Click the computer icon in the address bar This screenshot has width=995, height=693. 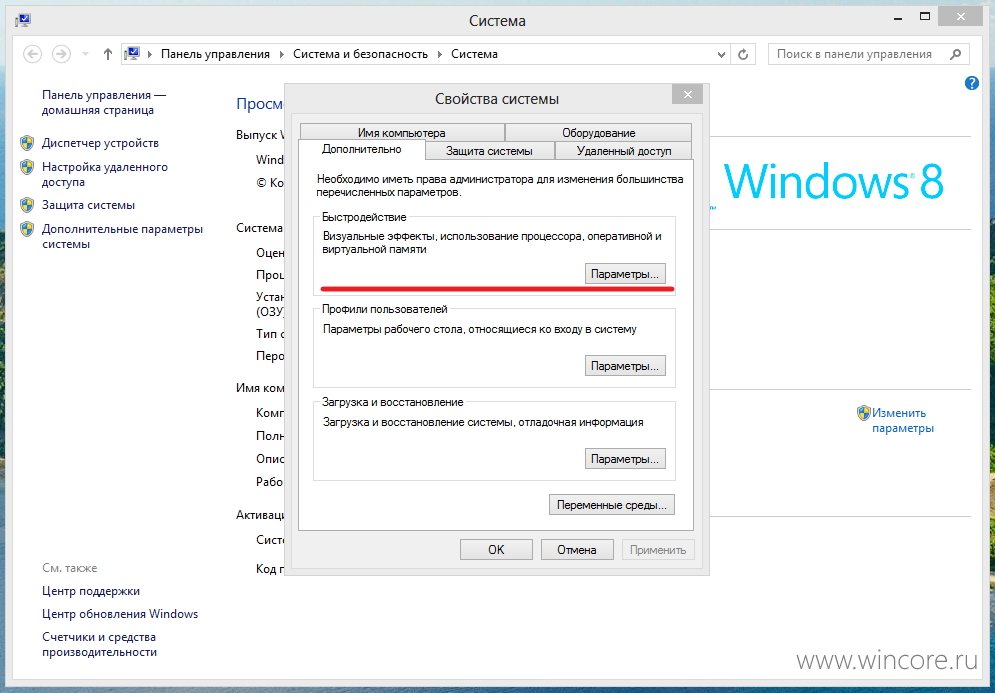[132, 54]
